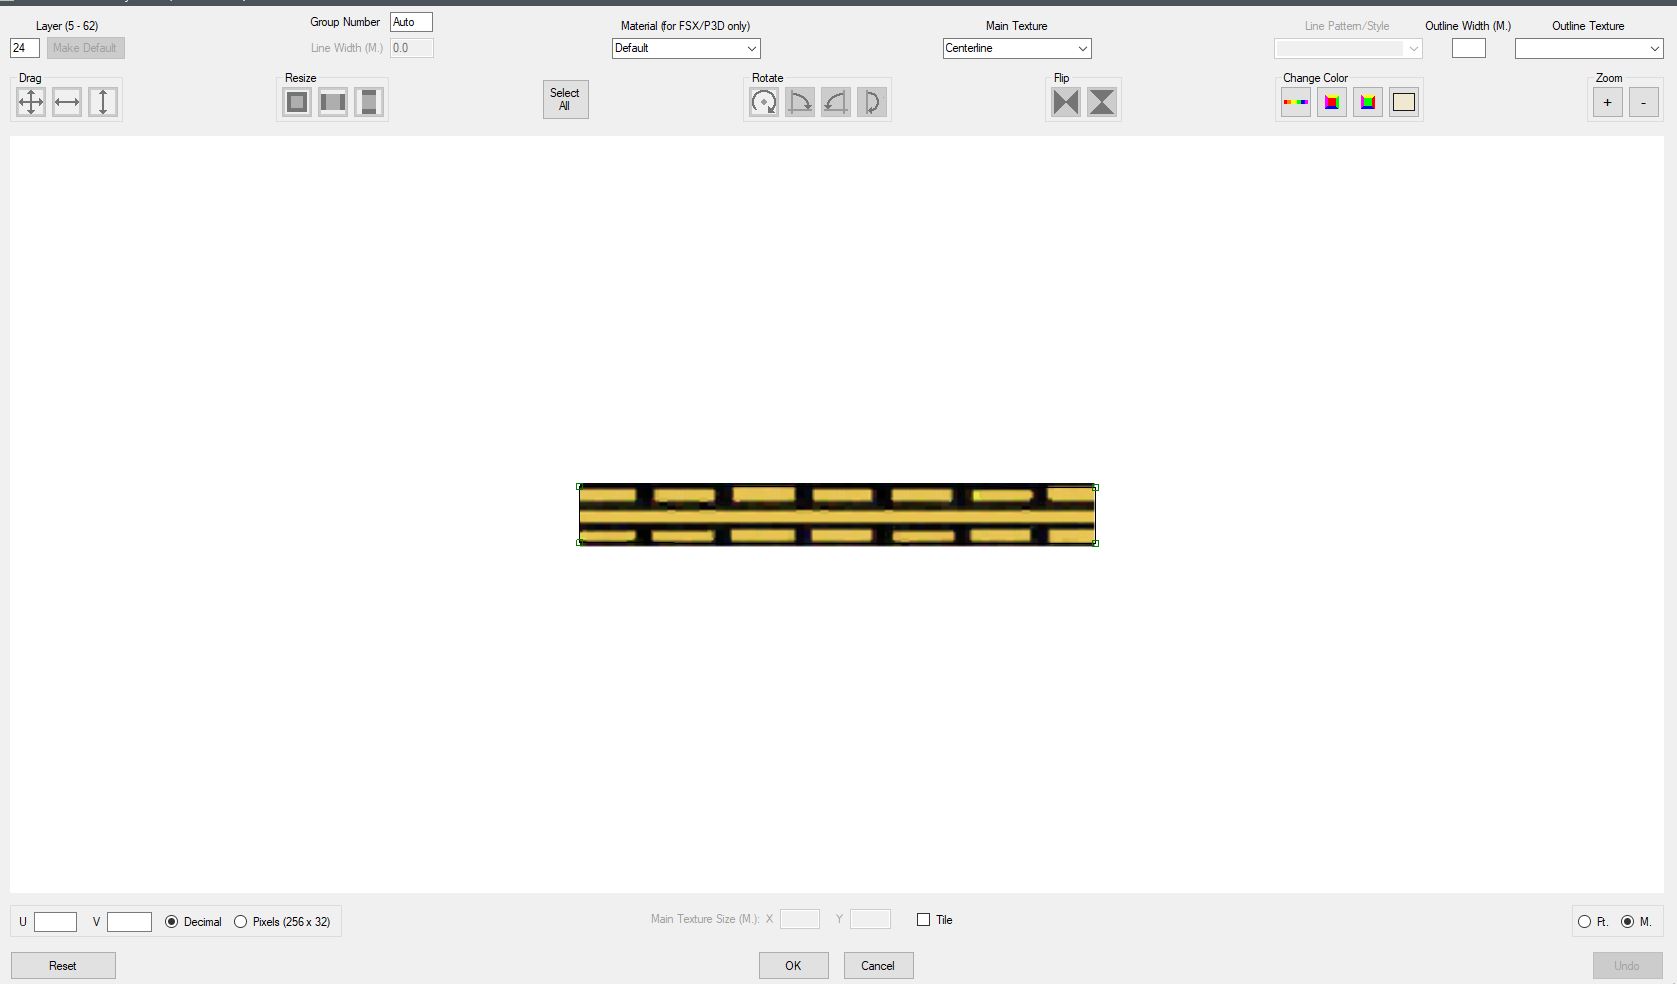Image resolution: width=1677 pixels, height=984 pixels.
Task: Select the horizontal resize tool
Action: 332,101
